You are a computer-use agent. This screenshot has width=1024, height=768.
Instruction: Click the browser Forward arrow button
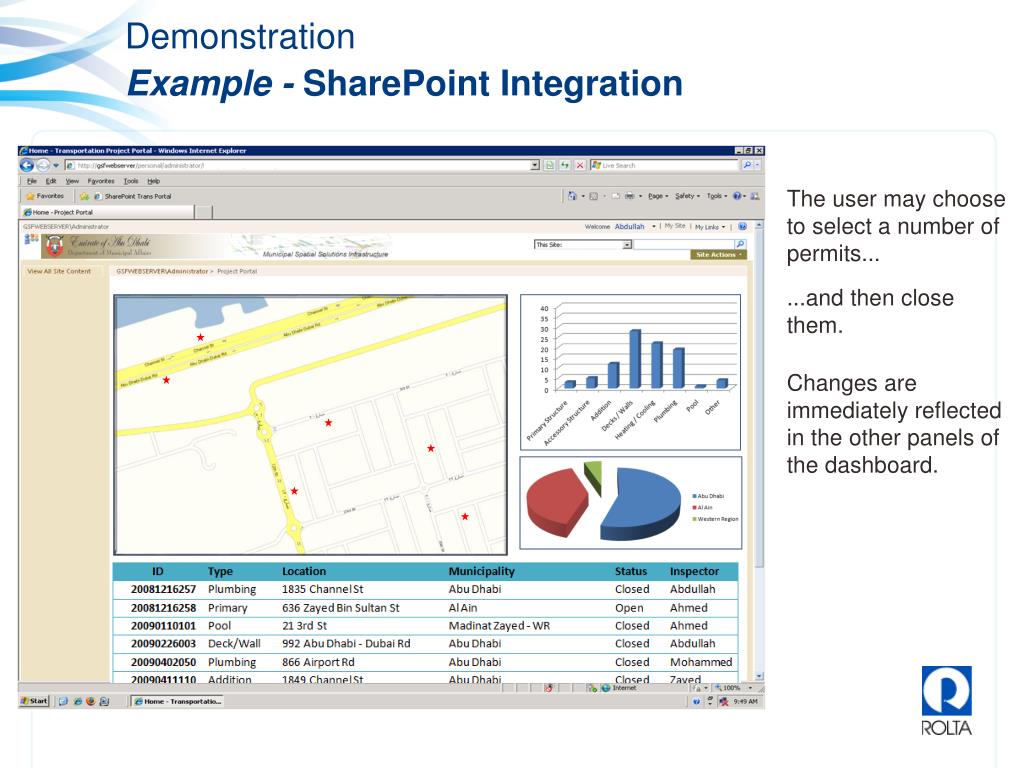[x=43, y=165]
